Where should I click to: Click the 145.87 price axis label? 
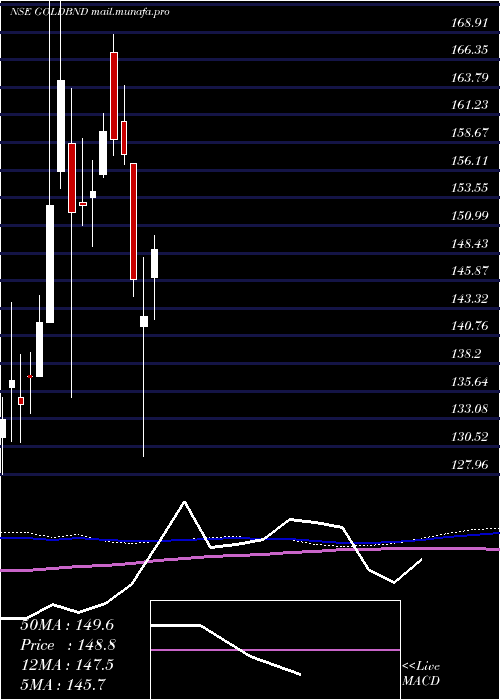[469, 271]
